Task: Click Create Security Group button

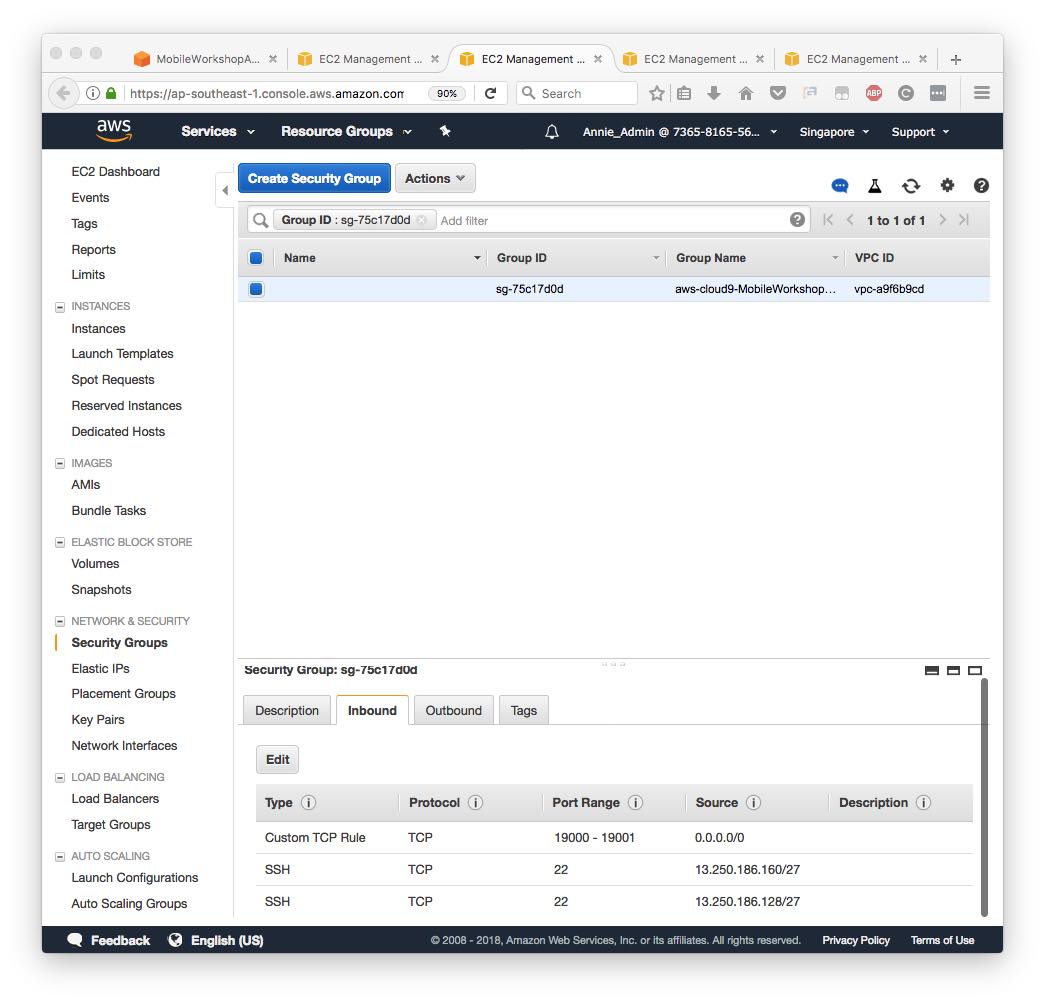Action: [x=315, y=179]
